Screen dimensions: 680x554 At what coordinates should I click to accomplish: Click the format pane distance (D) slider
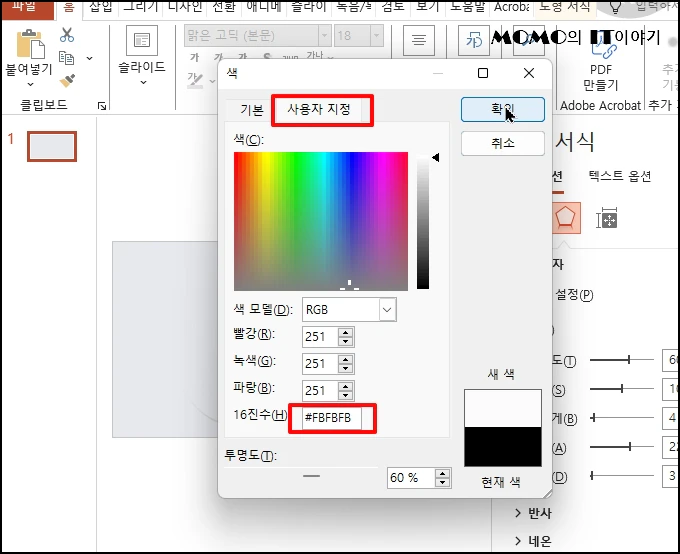pyautogui.click(x=622, y=475)
